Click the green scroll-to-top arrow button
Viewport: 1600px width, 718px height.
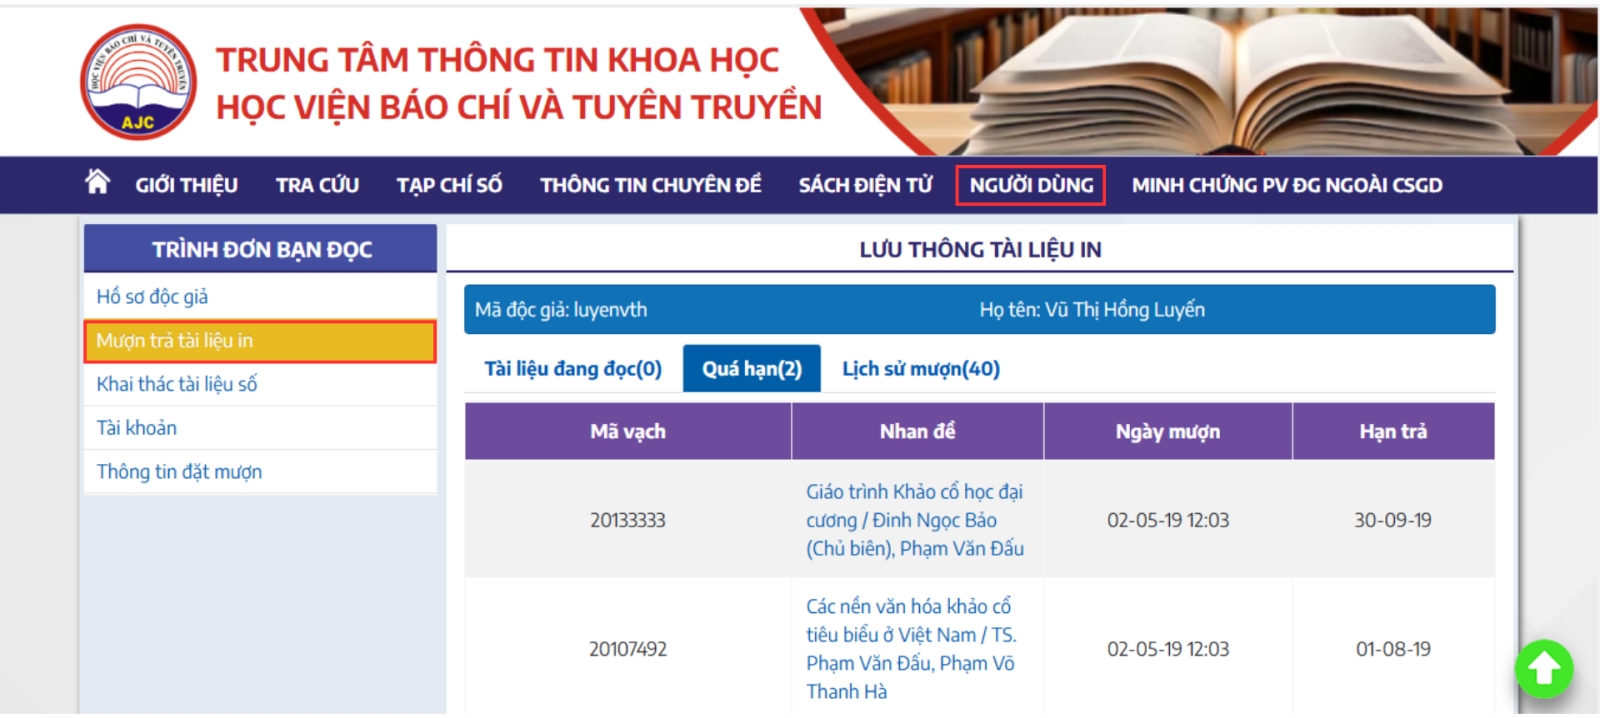(1544, 668)
